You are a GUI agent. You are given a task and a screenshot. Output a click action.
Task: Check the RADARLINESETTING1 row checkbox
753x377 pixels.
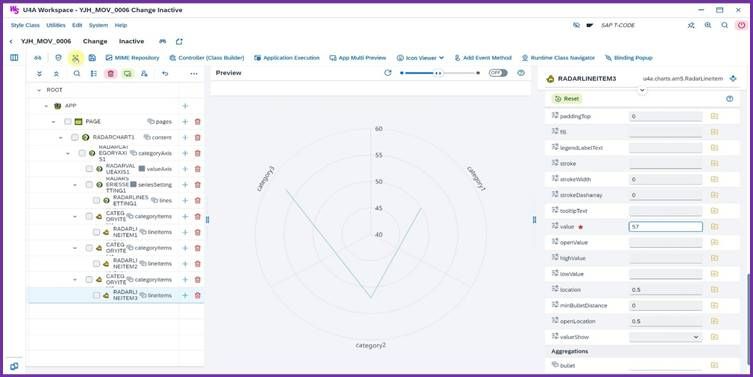[x=96, y=200]
